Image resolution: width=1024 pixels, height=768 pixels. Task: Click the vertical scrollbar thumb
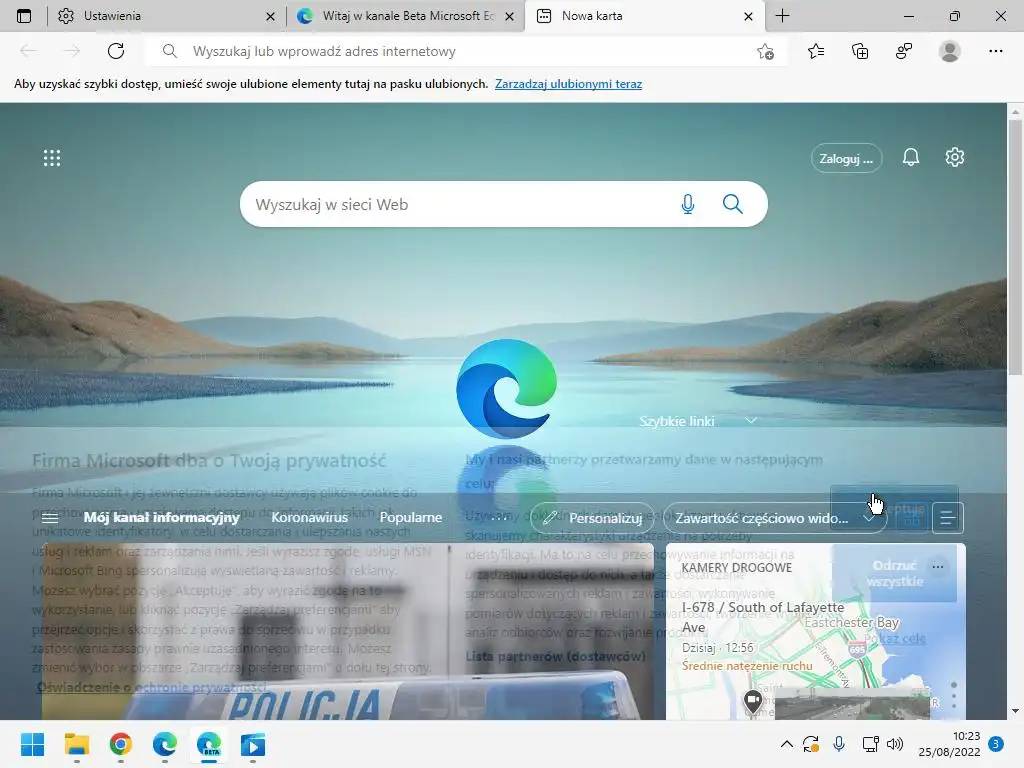tap(1015, 248)
